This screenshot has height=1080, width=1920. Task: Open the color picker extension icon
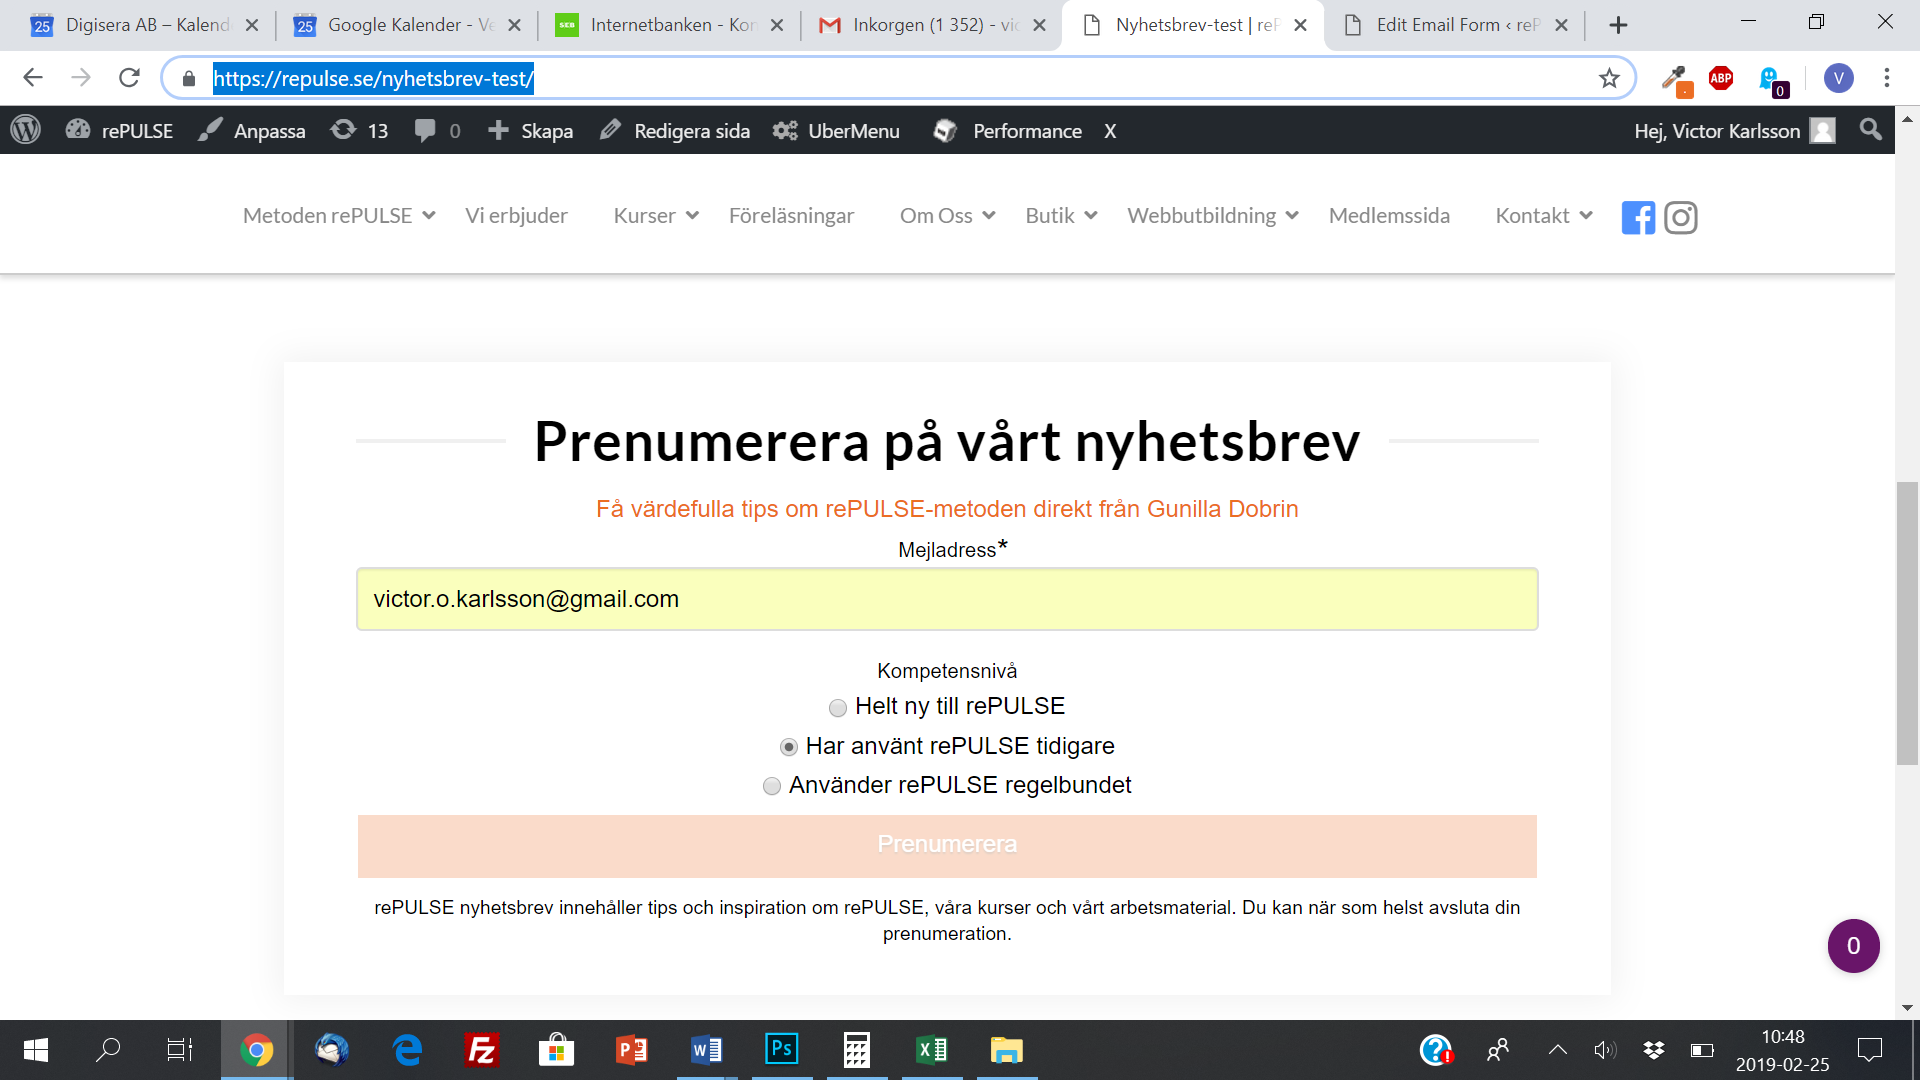(1677, 79)
